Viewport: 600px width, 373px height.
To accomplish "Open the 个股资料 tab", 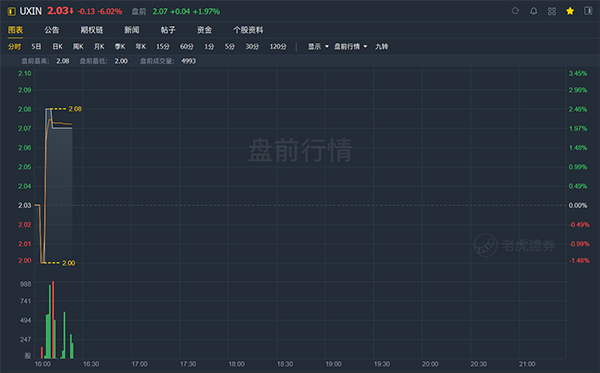I will [248, 30].
